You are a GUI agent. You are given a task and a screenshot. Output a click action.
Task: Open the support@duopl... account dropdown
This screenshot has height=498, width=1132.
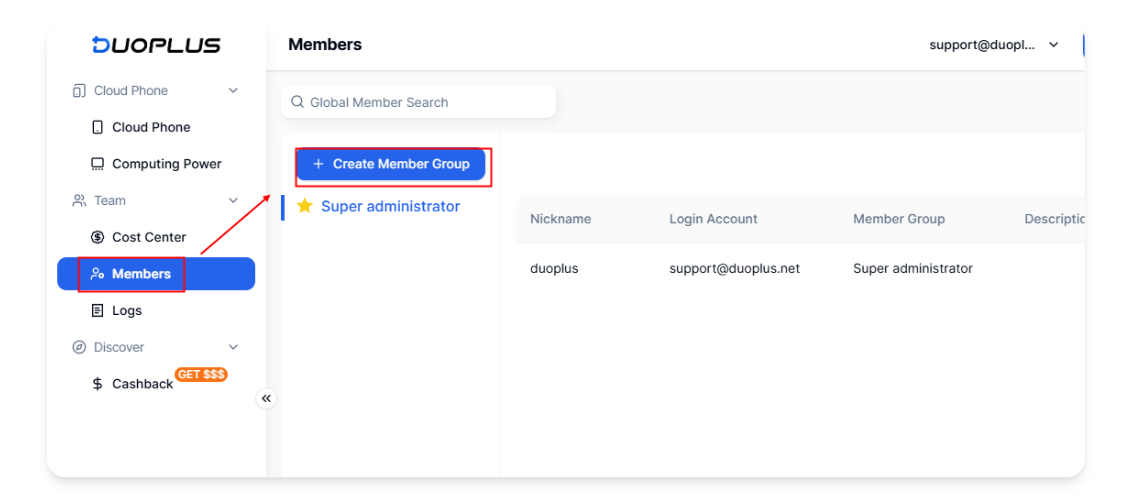(994, 45)
